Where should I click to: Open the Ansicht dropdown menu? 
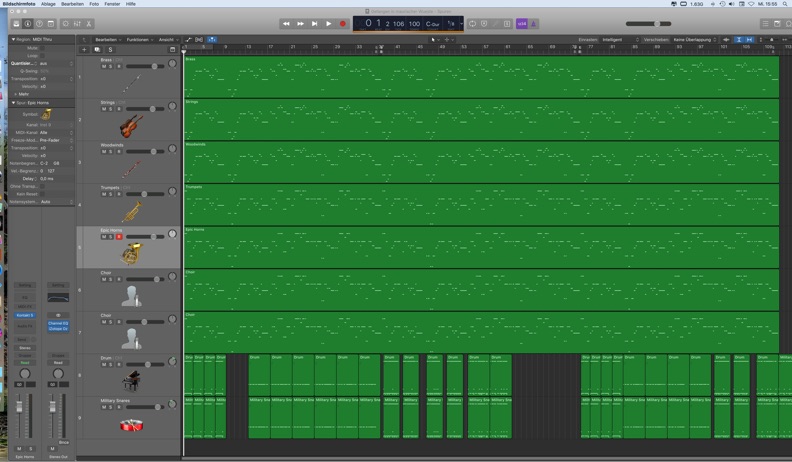coord(168,39)
